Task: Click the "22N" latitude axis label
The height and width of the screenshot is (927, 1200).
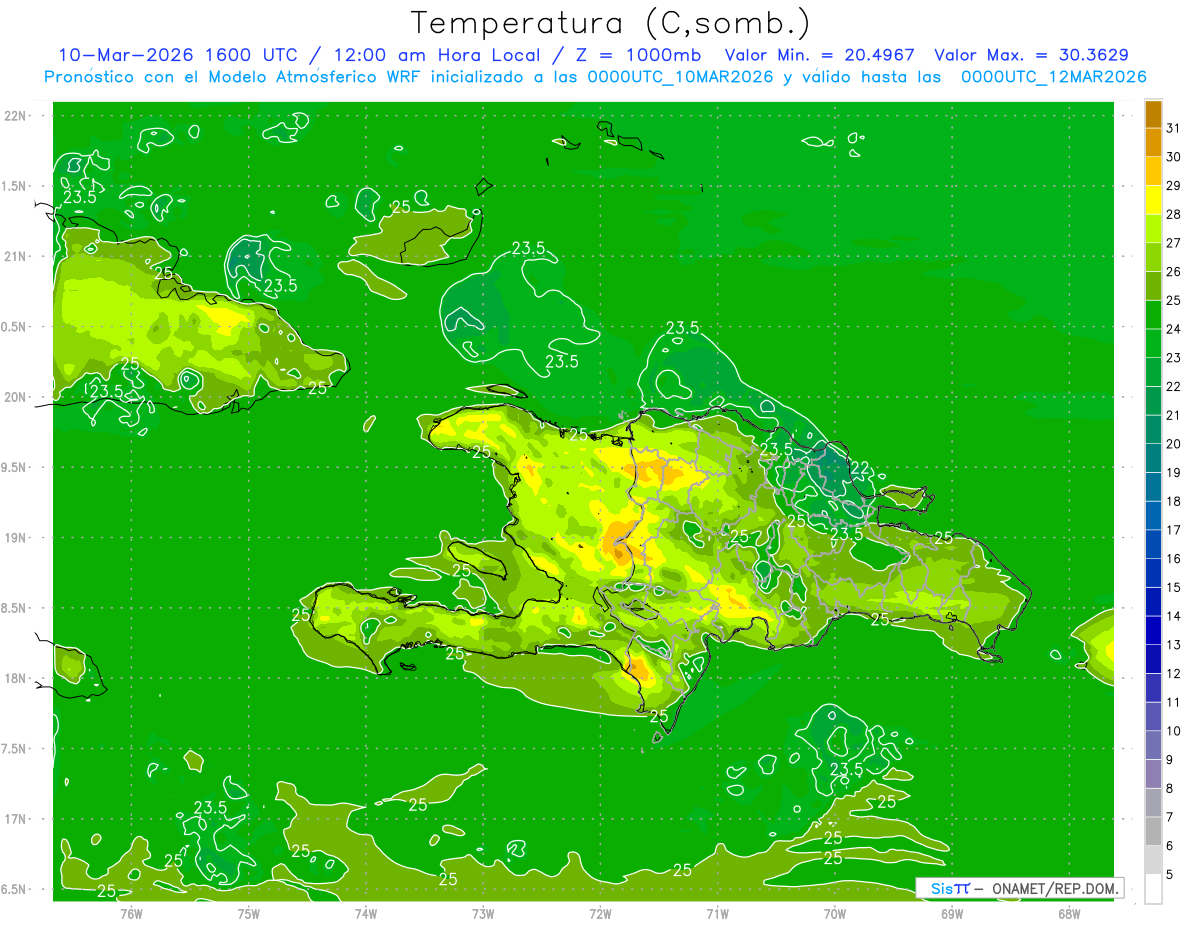Action: tap(15, 116)
